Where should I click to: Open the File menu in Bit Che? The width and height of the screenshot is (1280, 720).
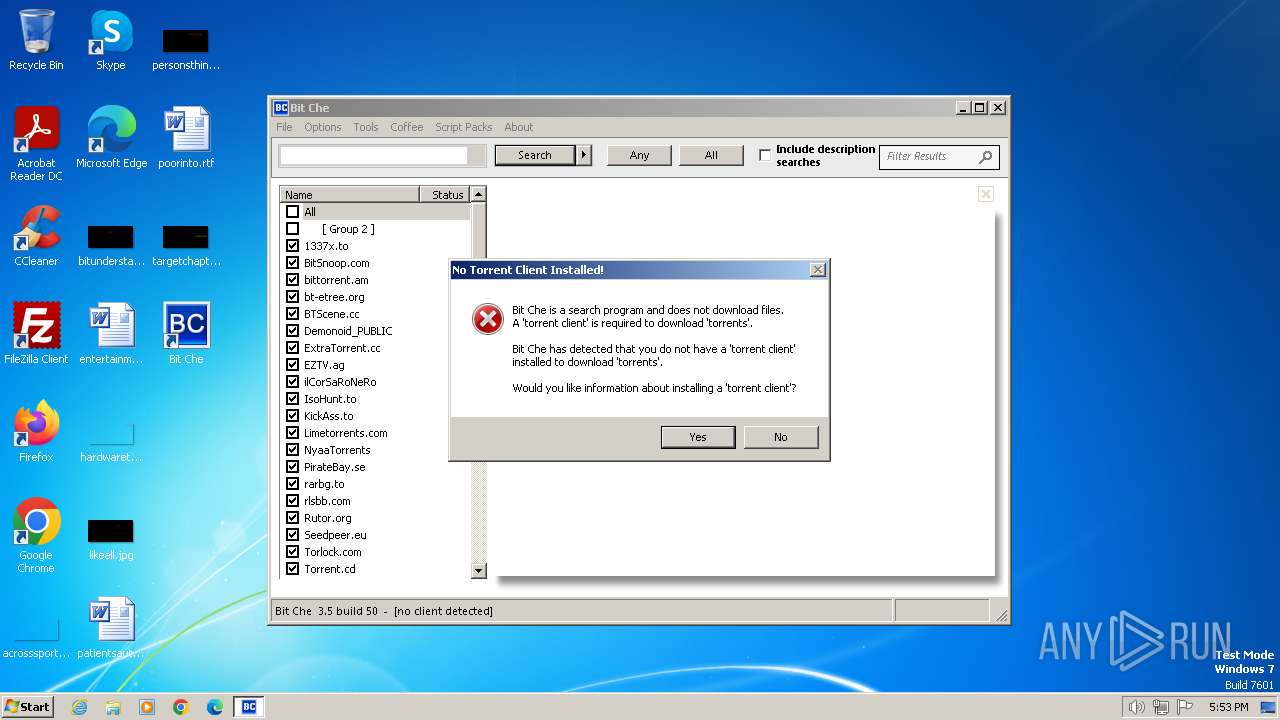tap(284, 127)
